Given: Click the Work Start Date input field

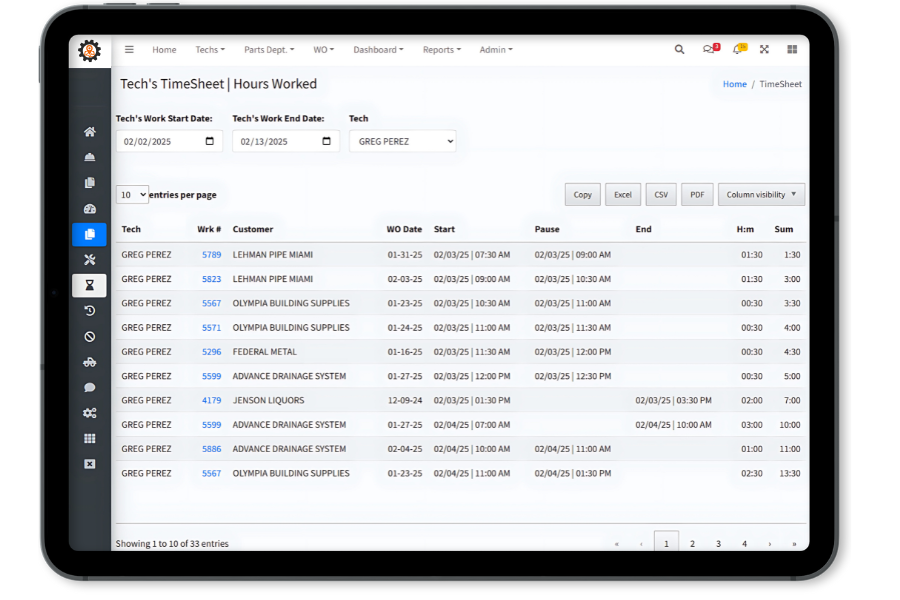Looking at the screenshot, I should tap(169, 141).
